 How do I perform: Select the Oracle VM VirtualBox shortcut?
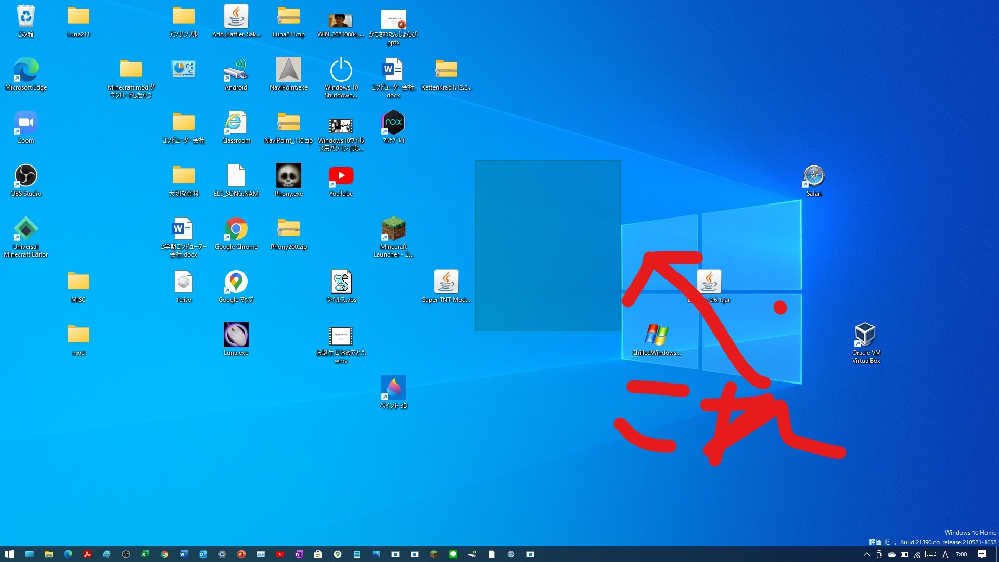866,342
